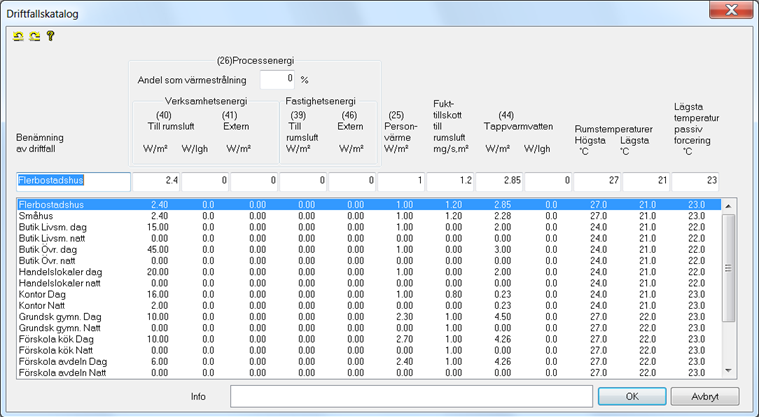Click the 20.00 value in Handelslokaler dag row
The width and height of the screenshot is (759, 417).
click(158, 272)
